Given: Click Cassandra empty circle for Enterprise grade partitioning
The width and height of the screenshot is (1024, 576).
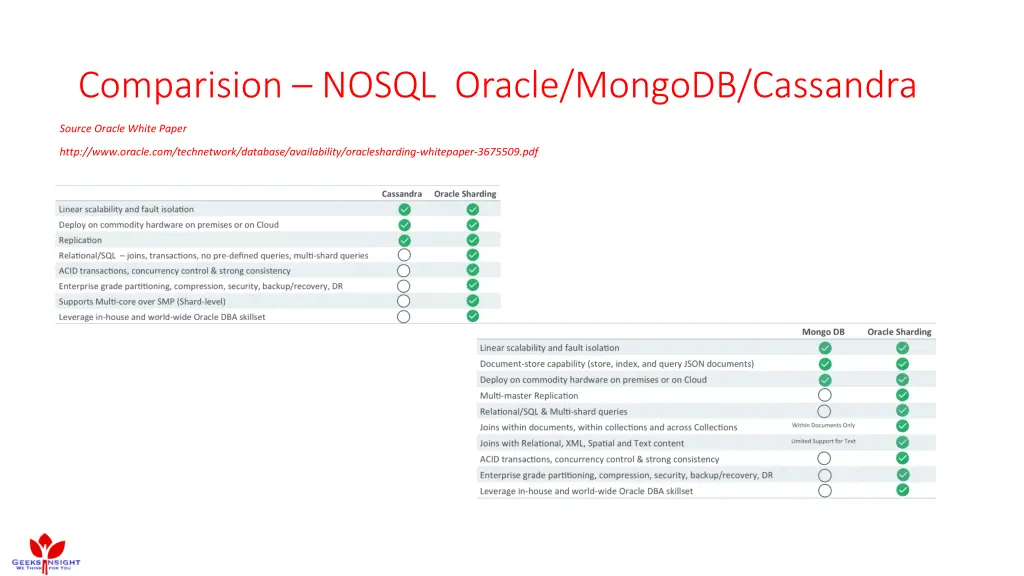Looking at the screenshot, I should (x=404, y=286).
